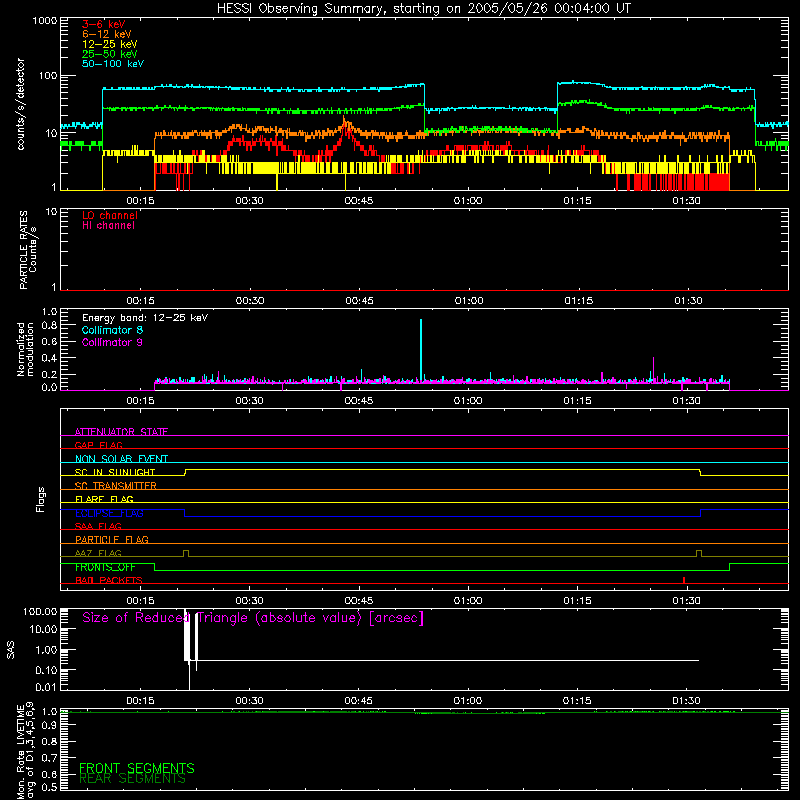Click the SAA FLAG label
This screenshot has width=800, height=800.
pos(98,526)
